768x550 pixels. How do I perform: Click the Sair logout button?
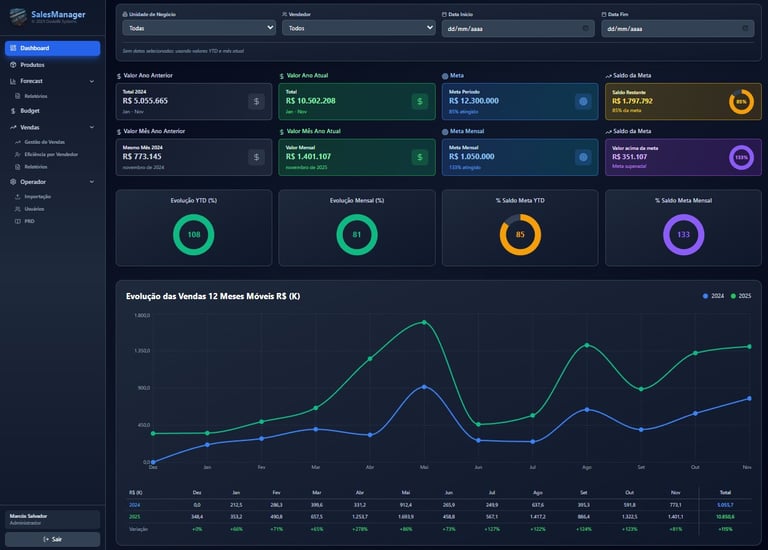click(x=52, y=539)
